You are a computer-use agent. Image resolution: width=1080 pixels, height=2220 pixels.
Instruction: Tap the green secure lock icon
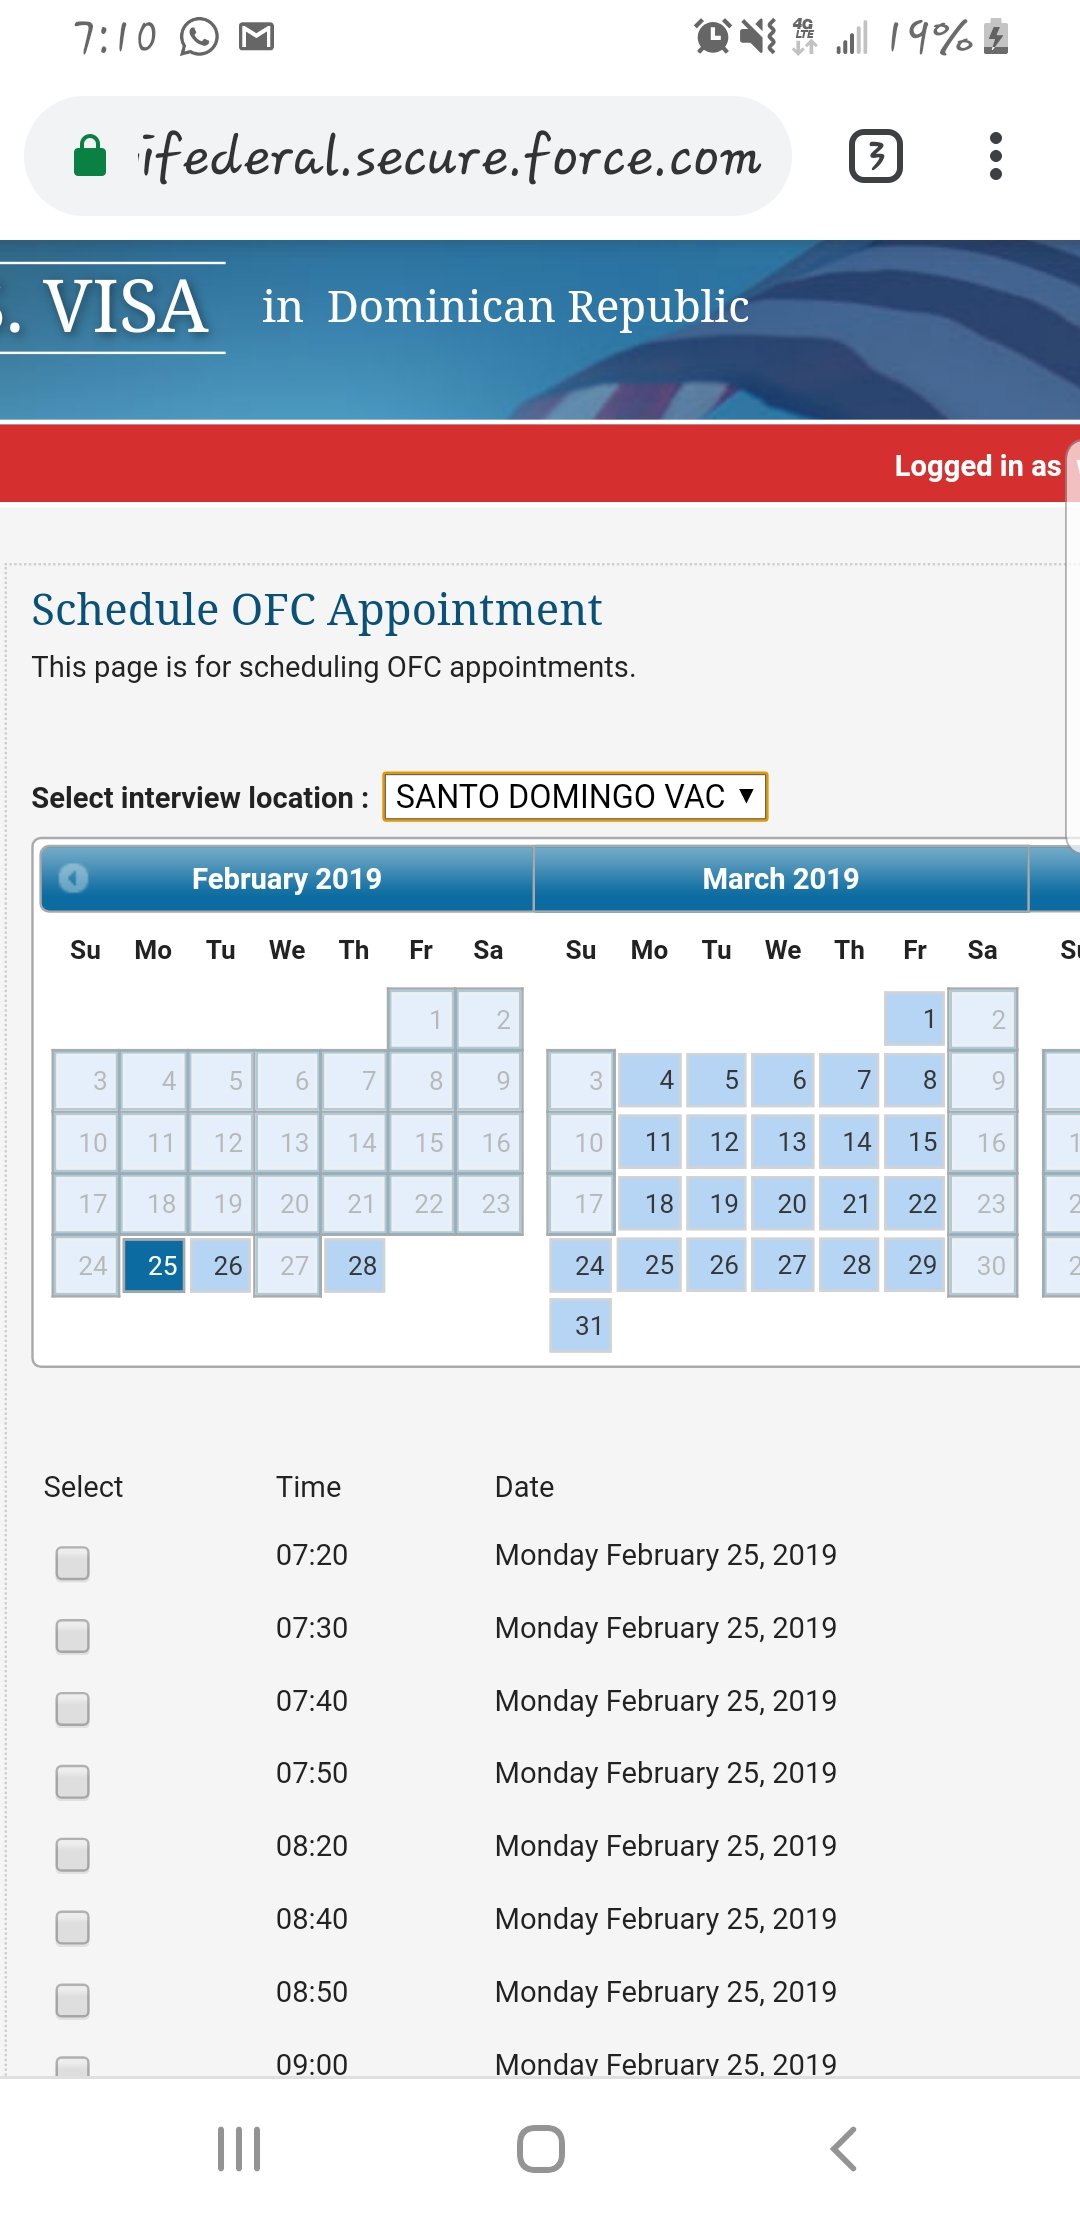[90, 156]
